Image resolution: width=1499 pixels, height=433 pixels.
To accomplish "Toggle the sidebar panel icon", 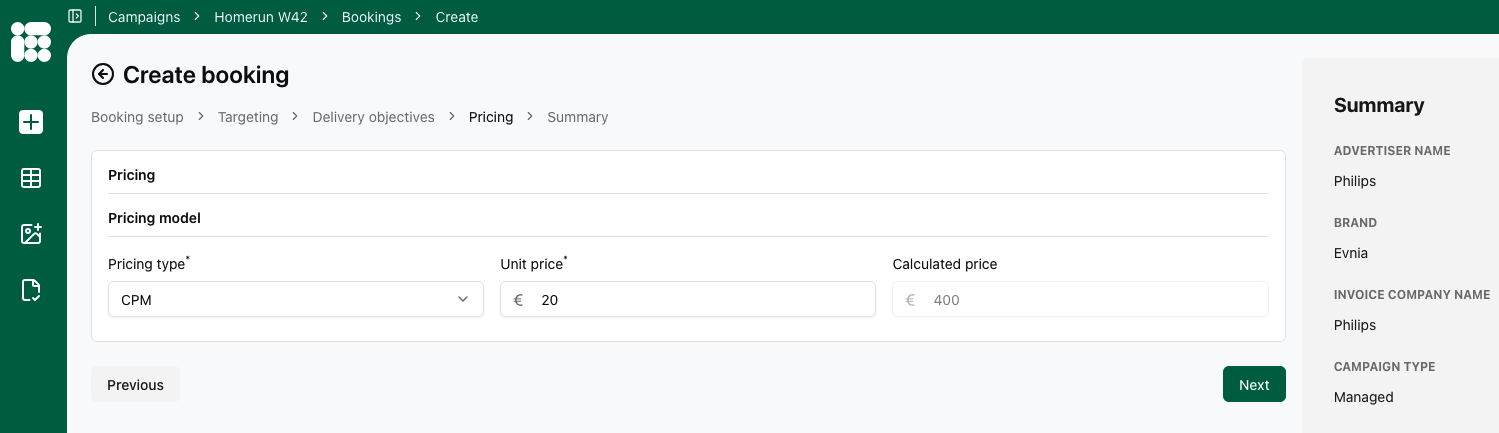I will point(75,16).
